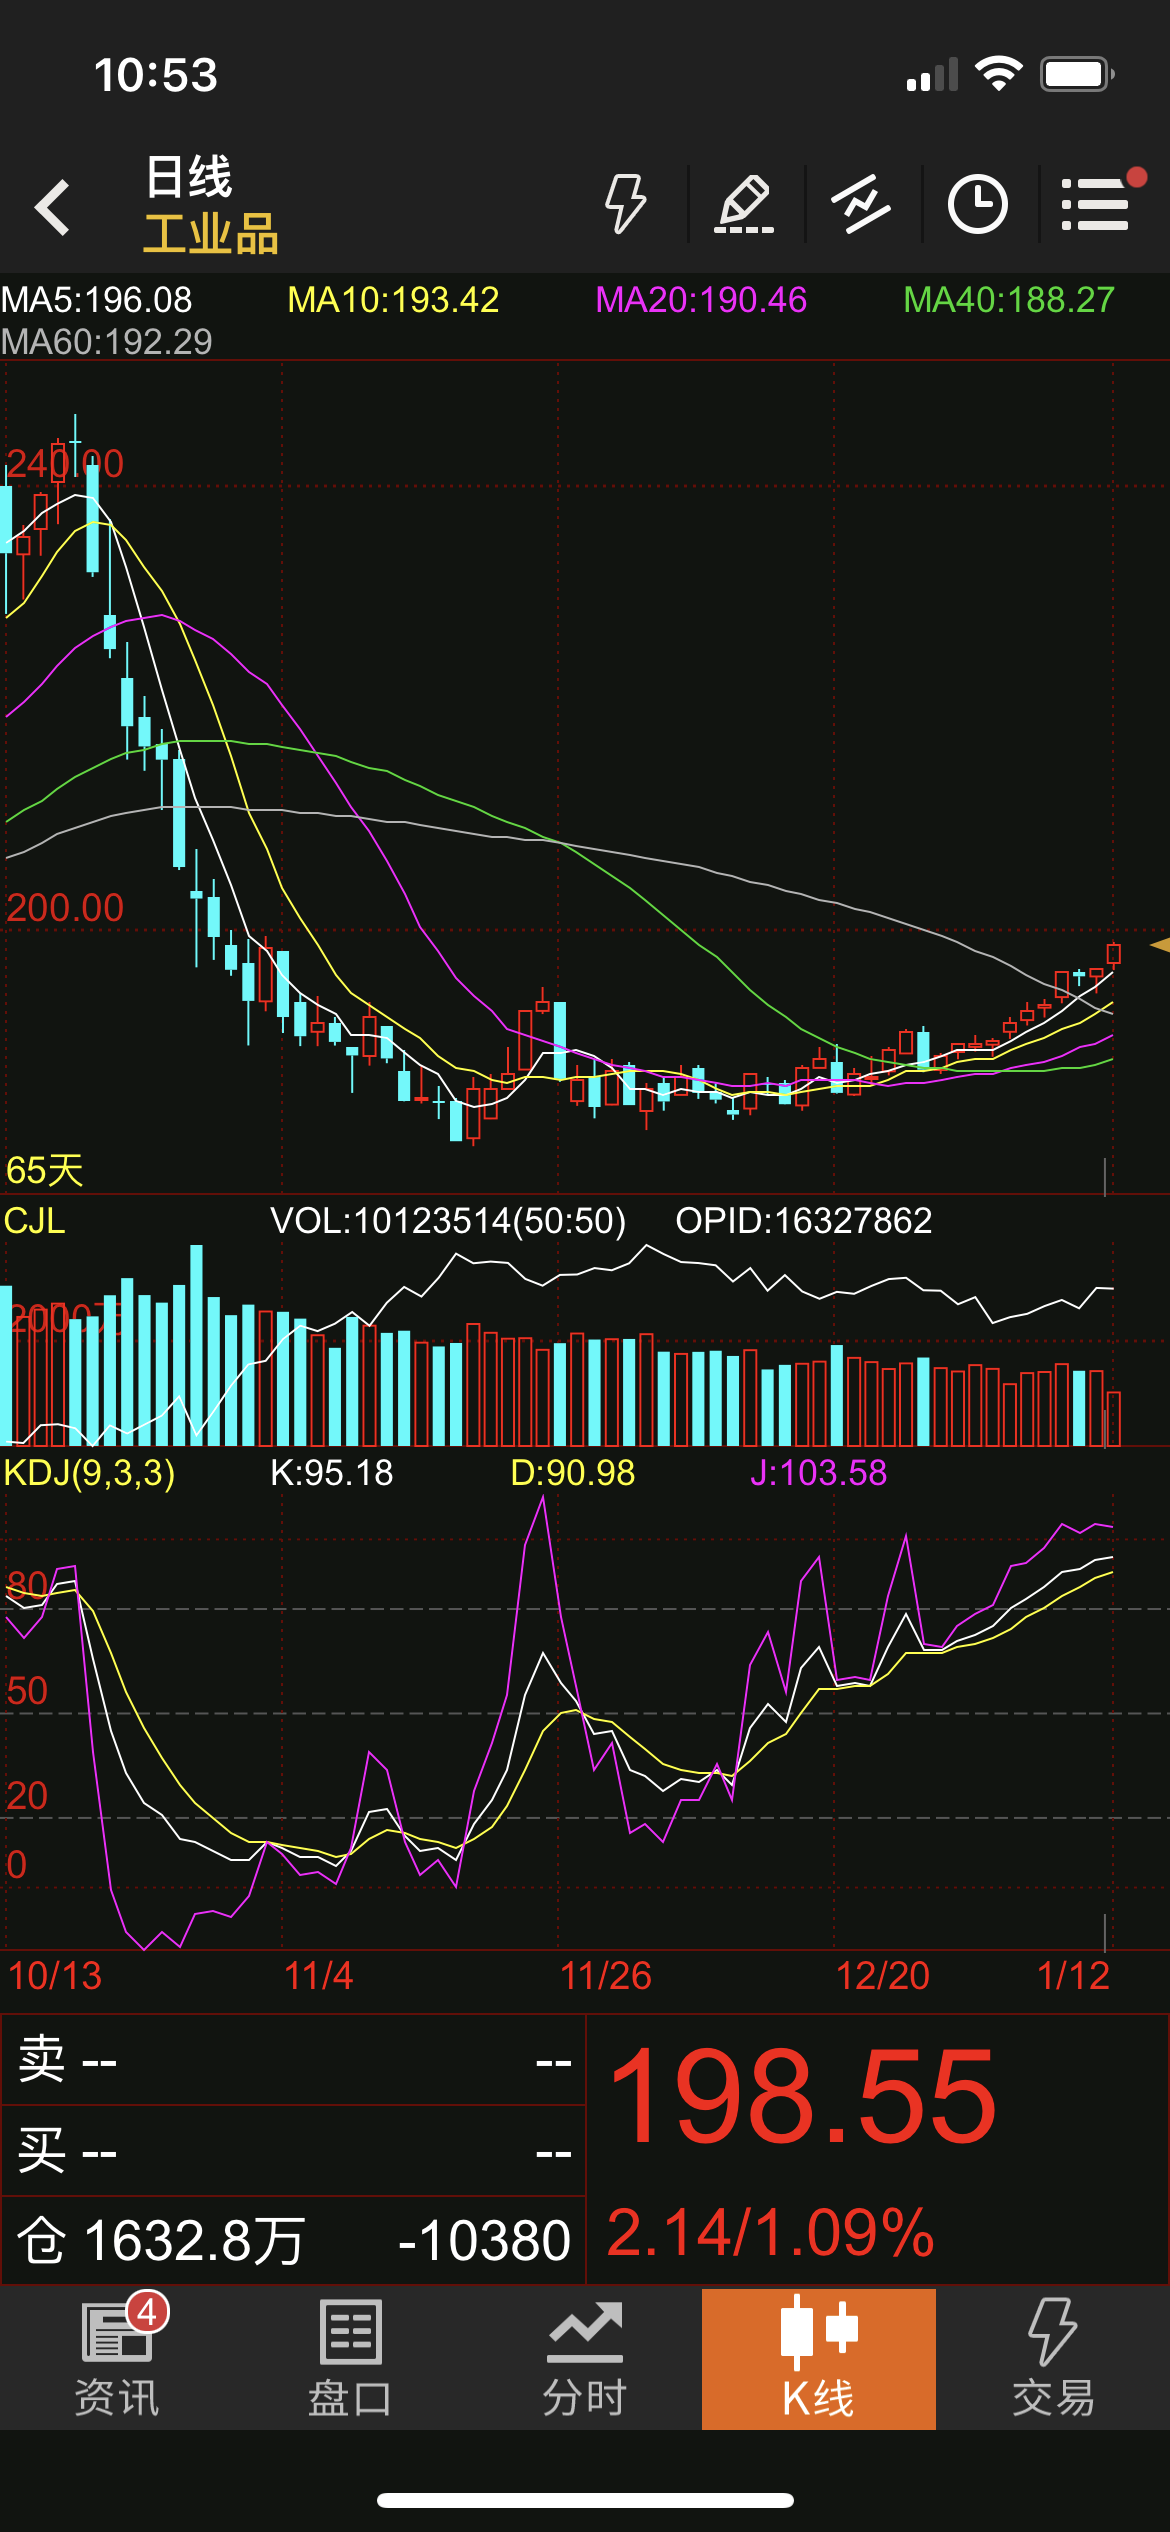Viewport: 1170px width, 2532px height.
Task: Switch to the 盘口 tab
Action: click(350, 2358)
